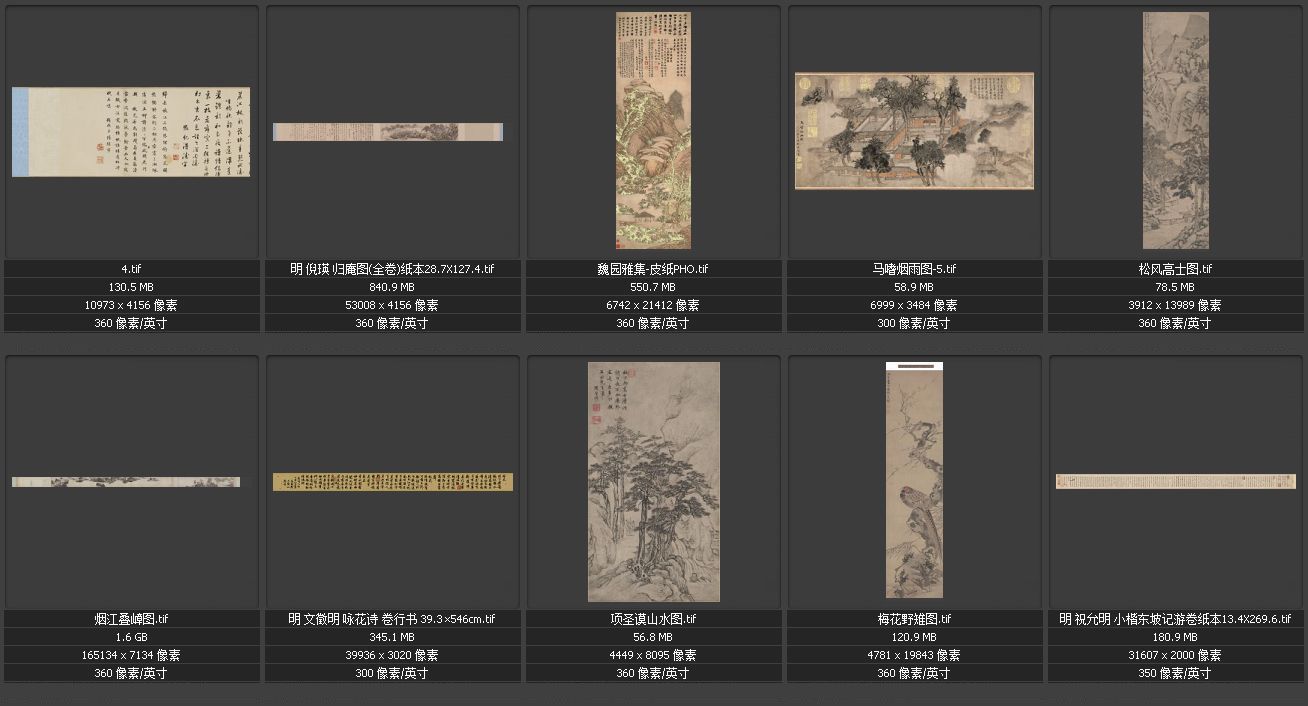
Task: Select the 烟江叠嶂图 long handscroll thumbnail
Action: (126, 482)
